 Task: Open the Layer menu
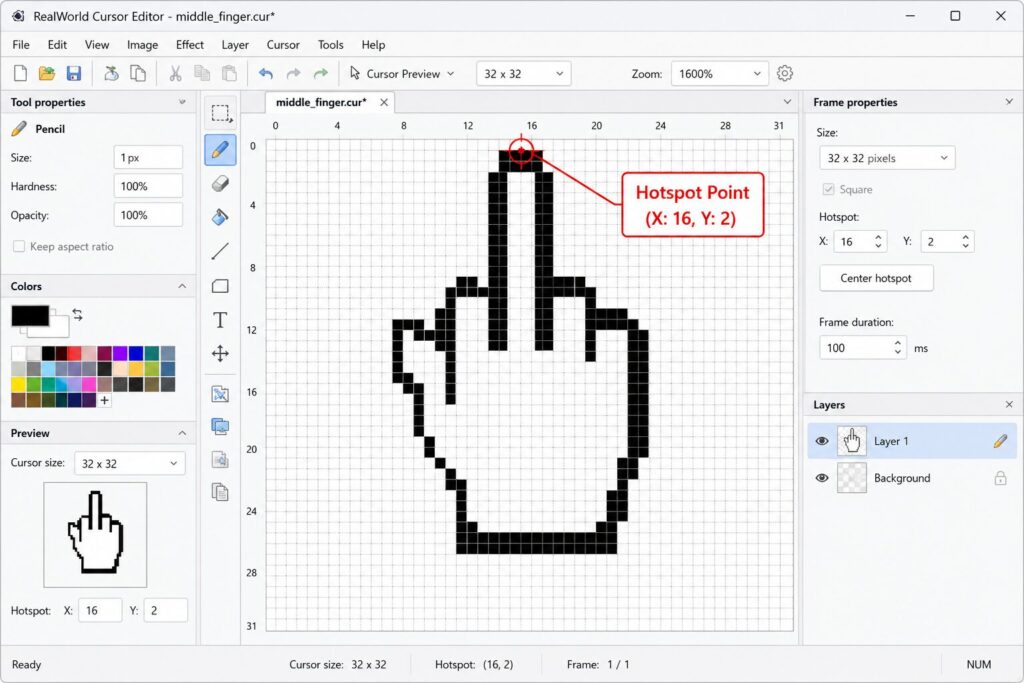click(x=235, y=44)
